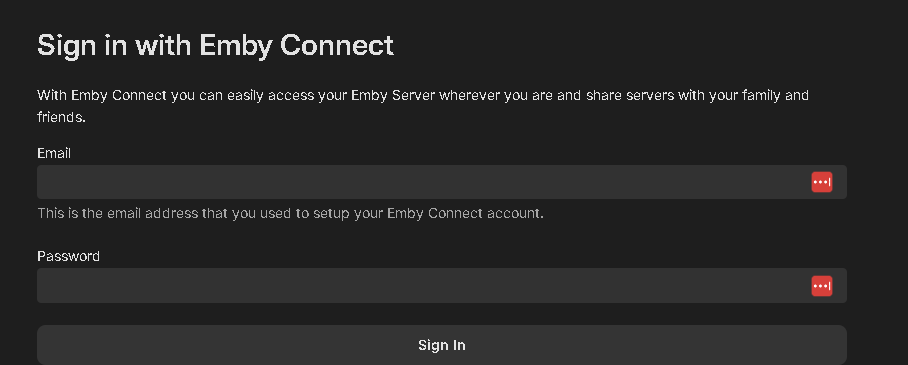Click the word 'friends.' in the description

tap(61, 117)
